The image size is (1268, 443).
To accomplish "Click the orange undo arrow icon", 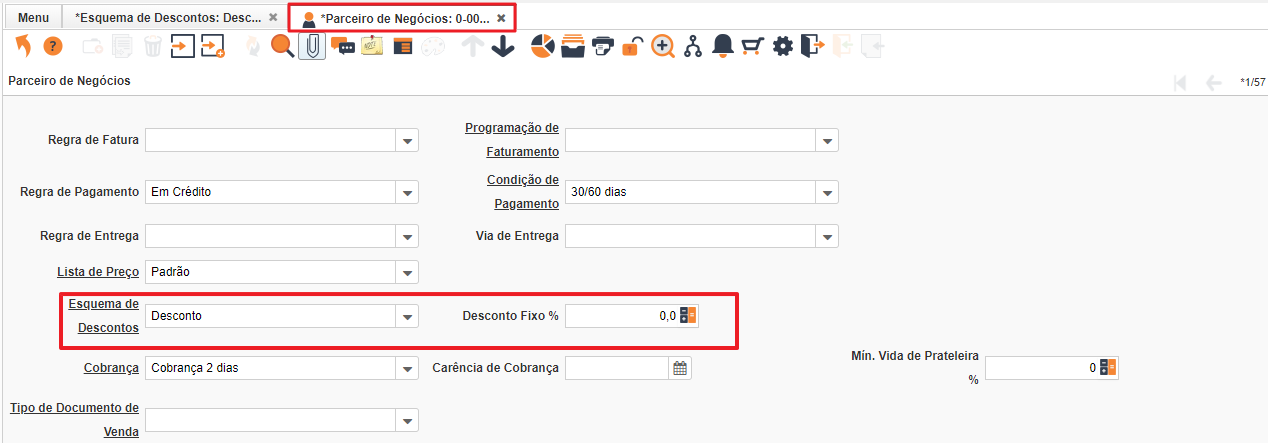I will 23,46.
